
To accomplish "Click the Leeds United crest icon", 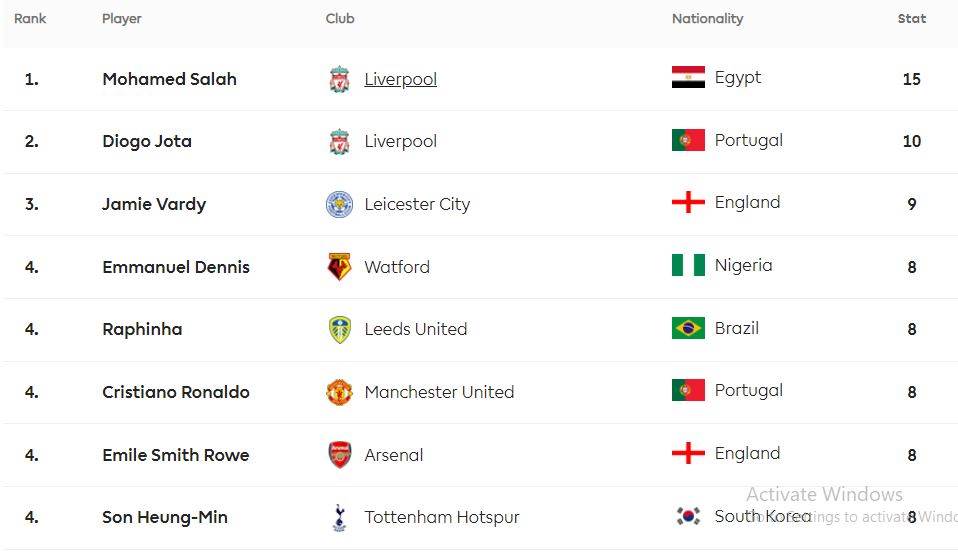I will pos(339,330).
